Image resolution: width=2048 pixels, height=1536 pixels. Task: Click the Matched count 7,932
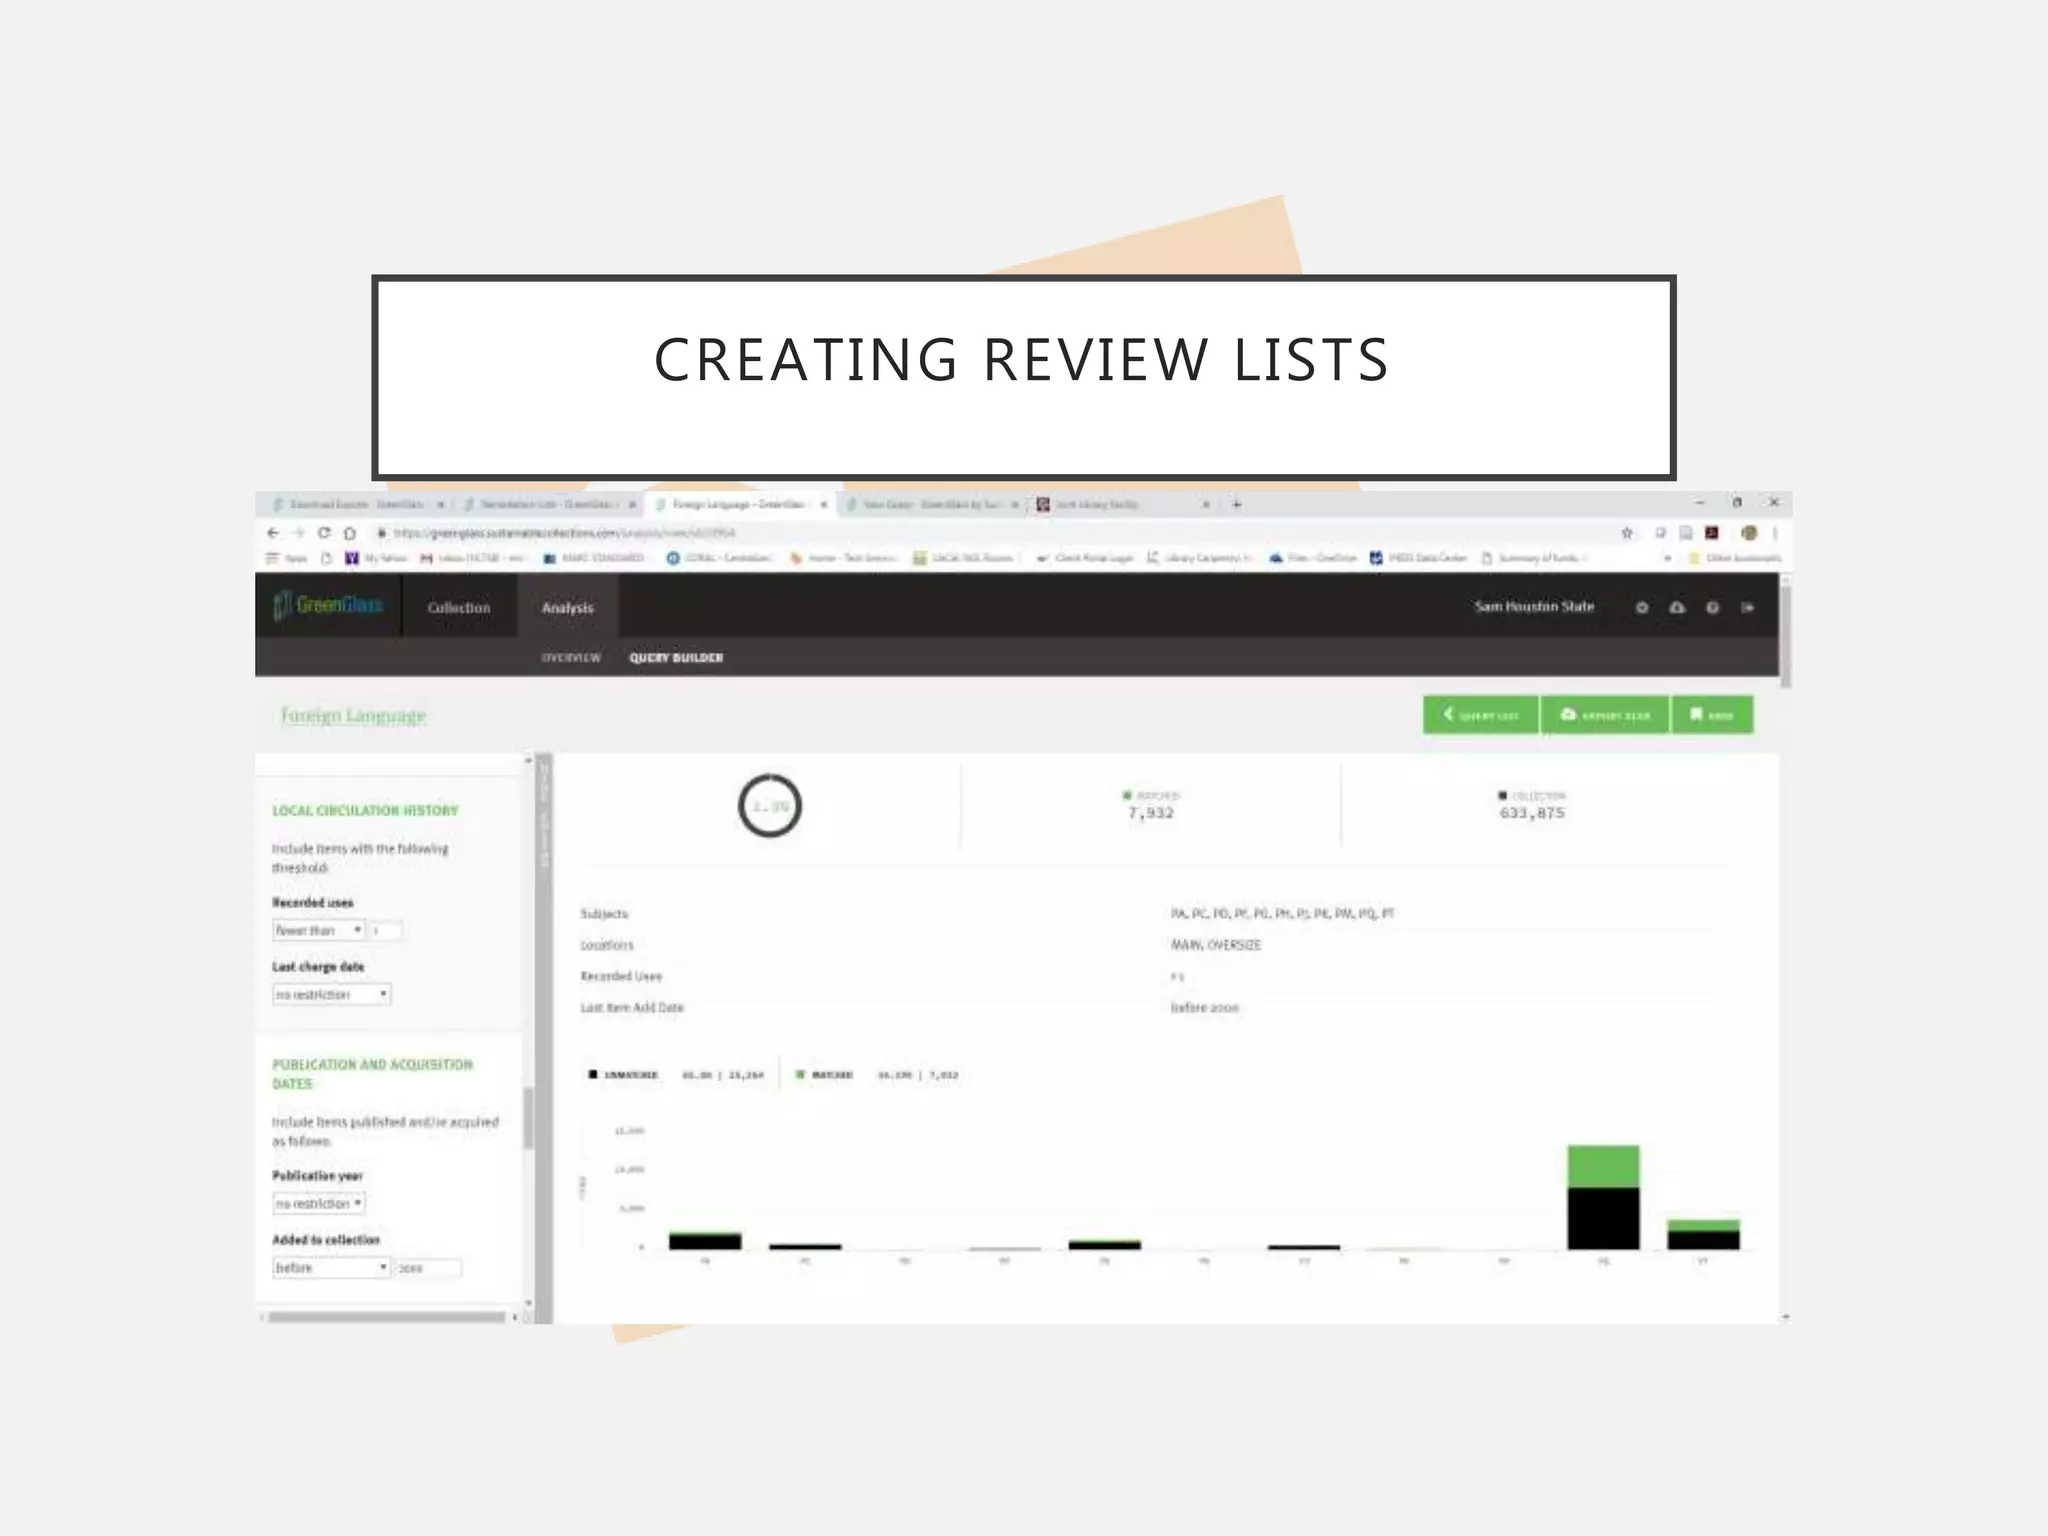click(1151, 812)
